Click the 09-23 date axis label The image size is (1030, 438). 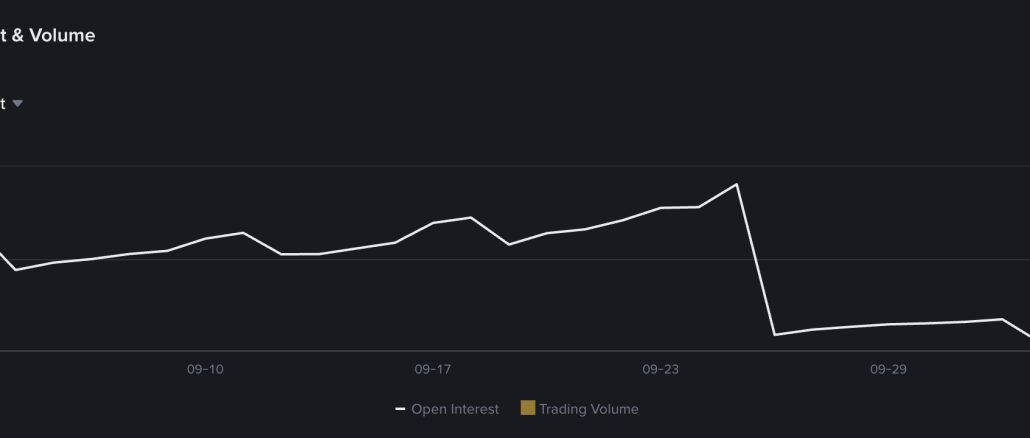click(660, 370)
